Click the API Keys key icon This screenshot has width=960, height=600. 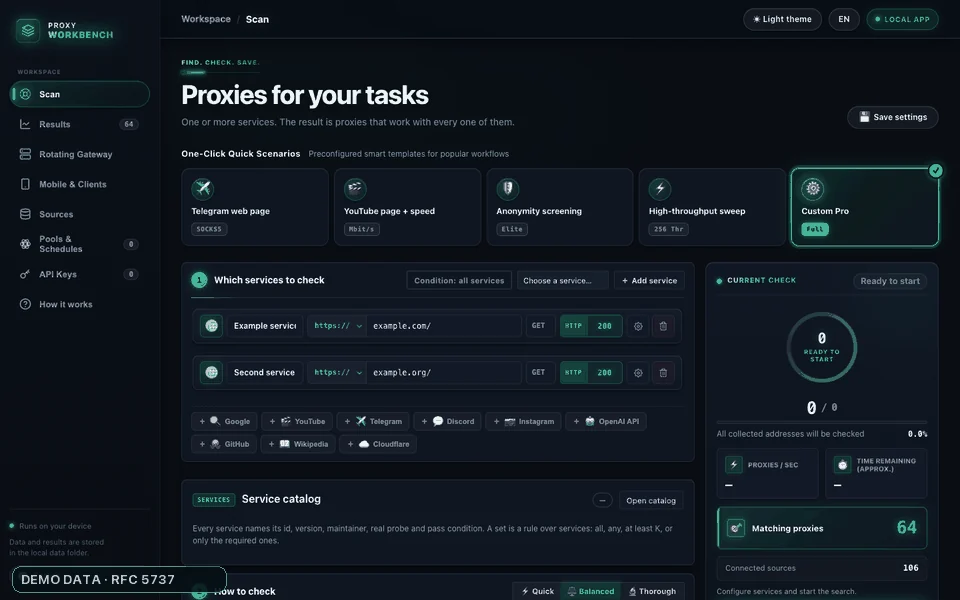click(x=25, y=274)
